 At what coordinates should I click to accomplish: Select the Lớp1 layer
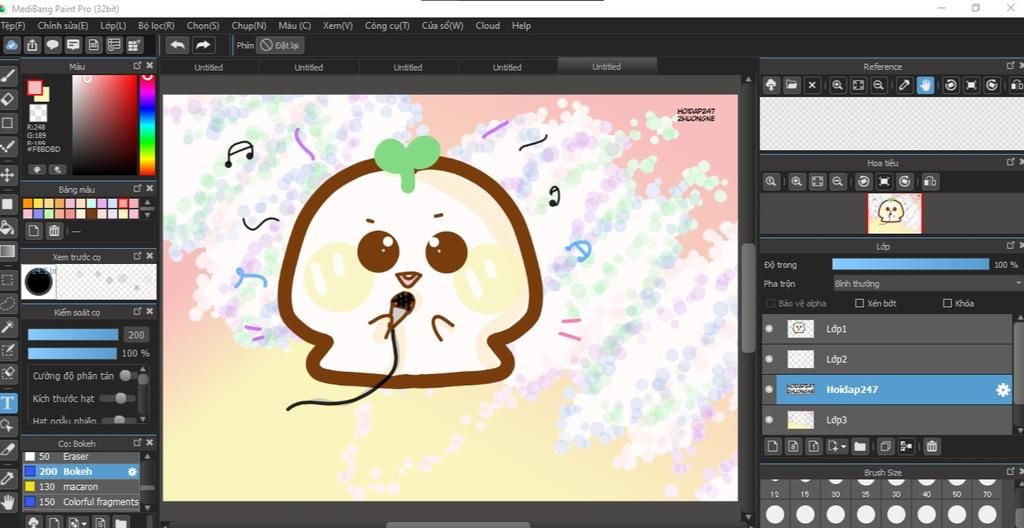pos(888,329)
